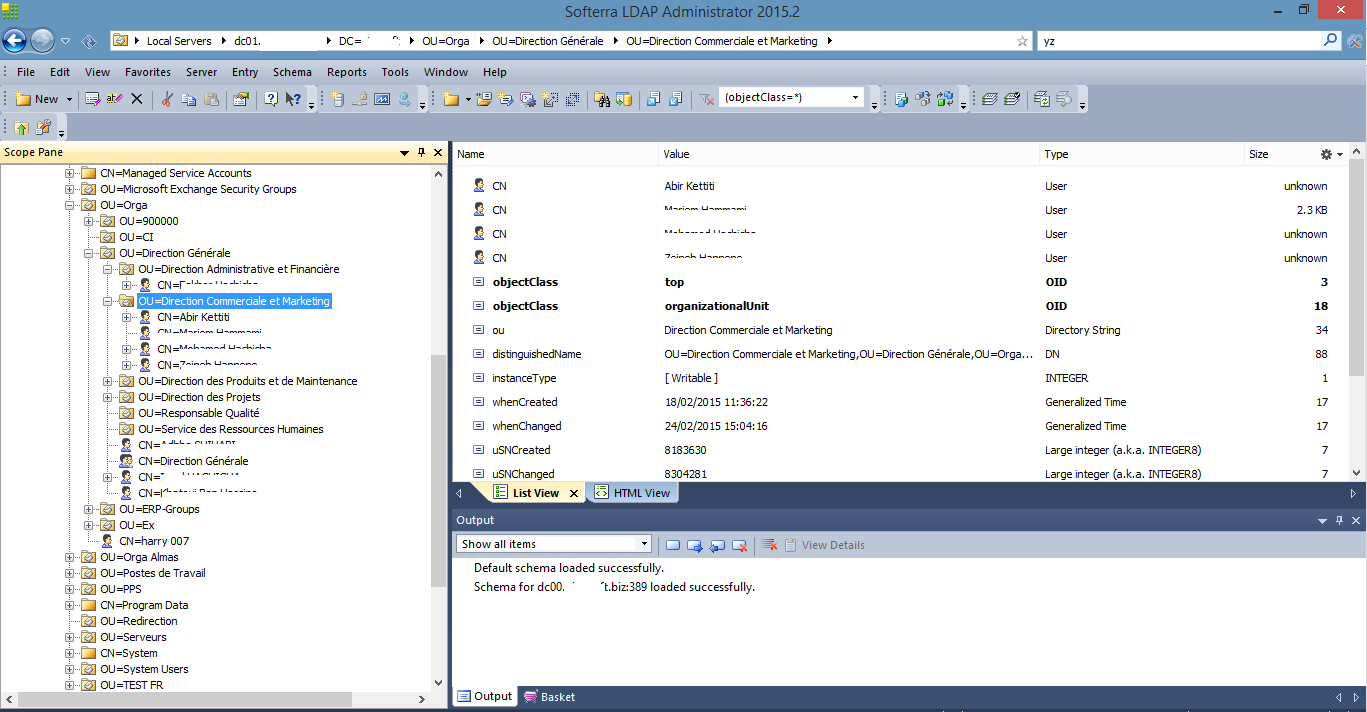This screenshot has width=1367, height=712.
Task: Click the help question mark icon
Action: point(271,99)
